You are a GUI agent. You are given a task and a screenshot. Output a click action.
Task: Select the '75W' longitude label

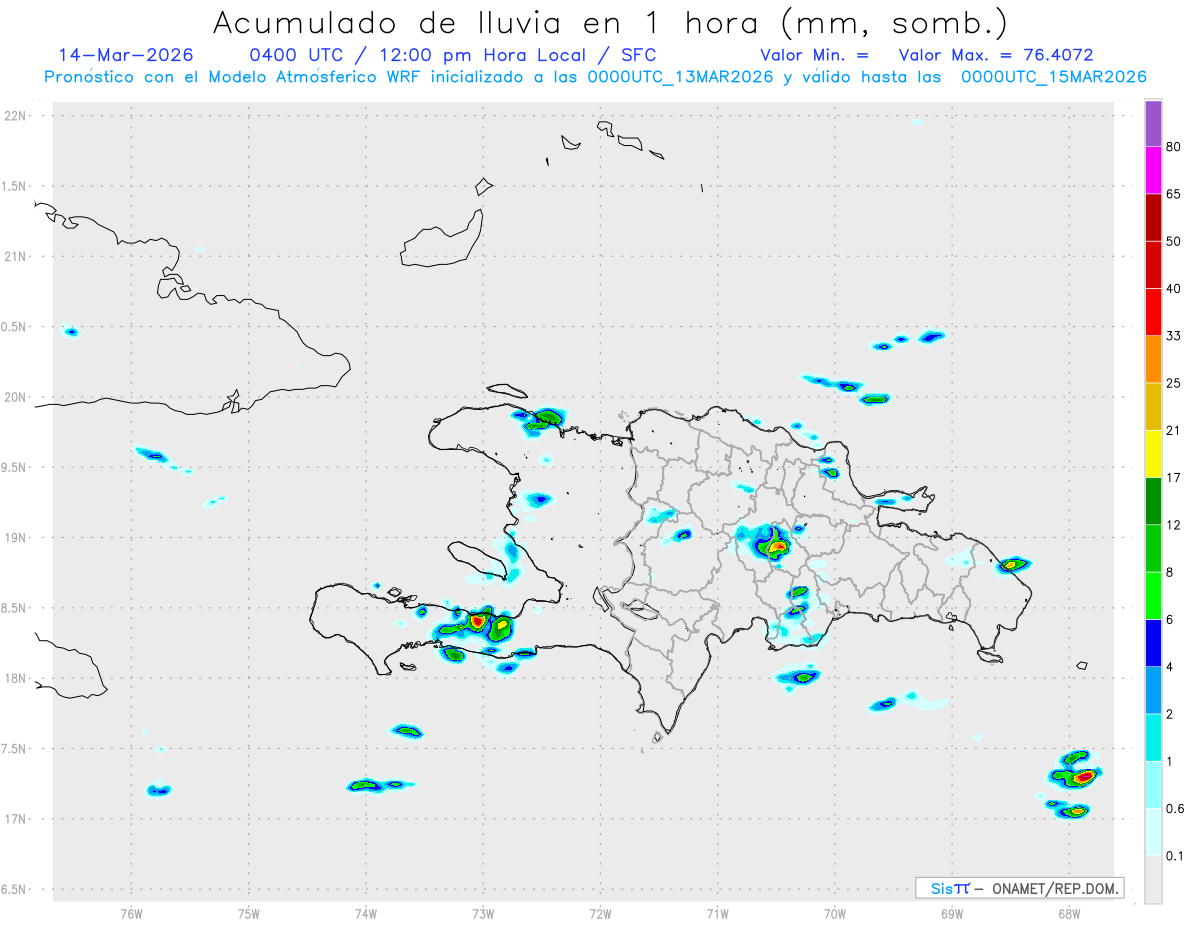pyautogui.click(x=249, y=915)
